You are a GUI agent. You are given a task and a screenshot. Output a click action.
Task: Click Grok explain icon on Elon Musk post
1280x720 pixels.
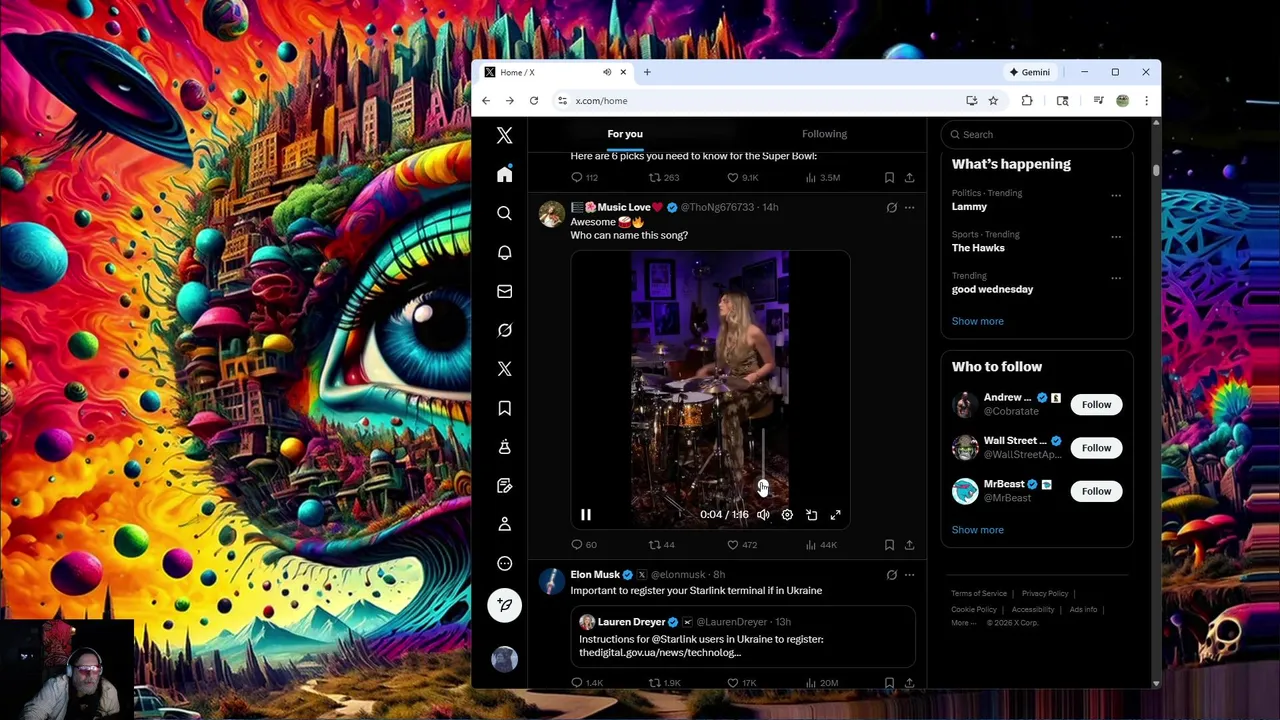(x=891, y=575)
